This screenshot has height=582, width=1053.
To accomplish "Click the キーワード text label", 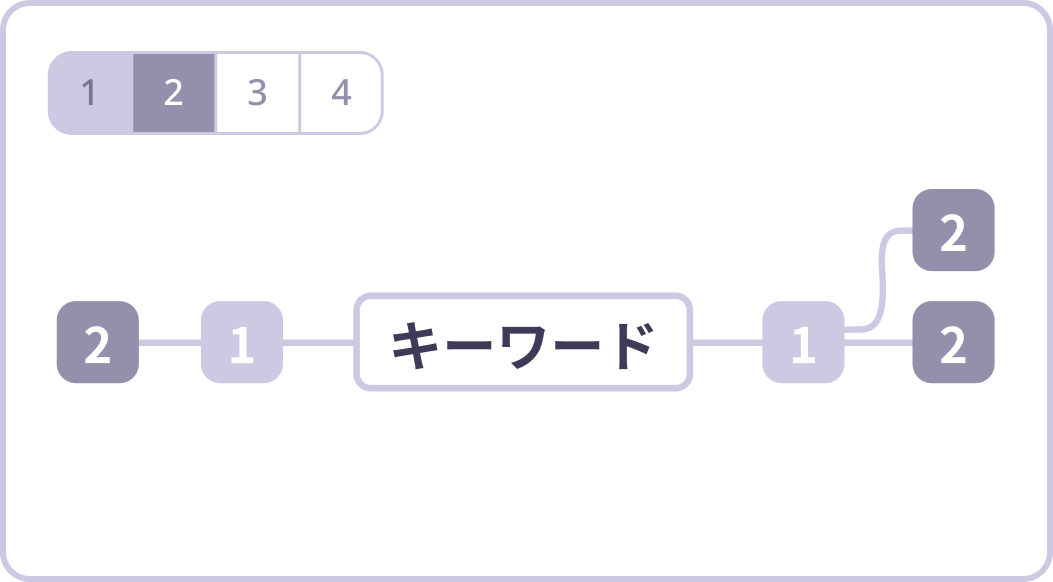I will click(523, 345).
